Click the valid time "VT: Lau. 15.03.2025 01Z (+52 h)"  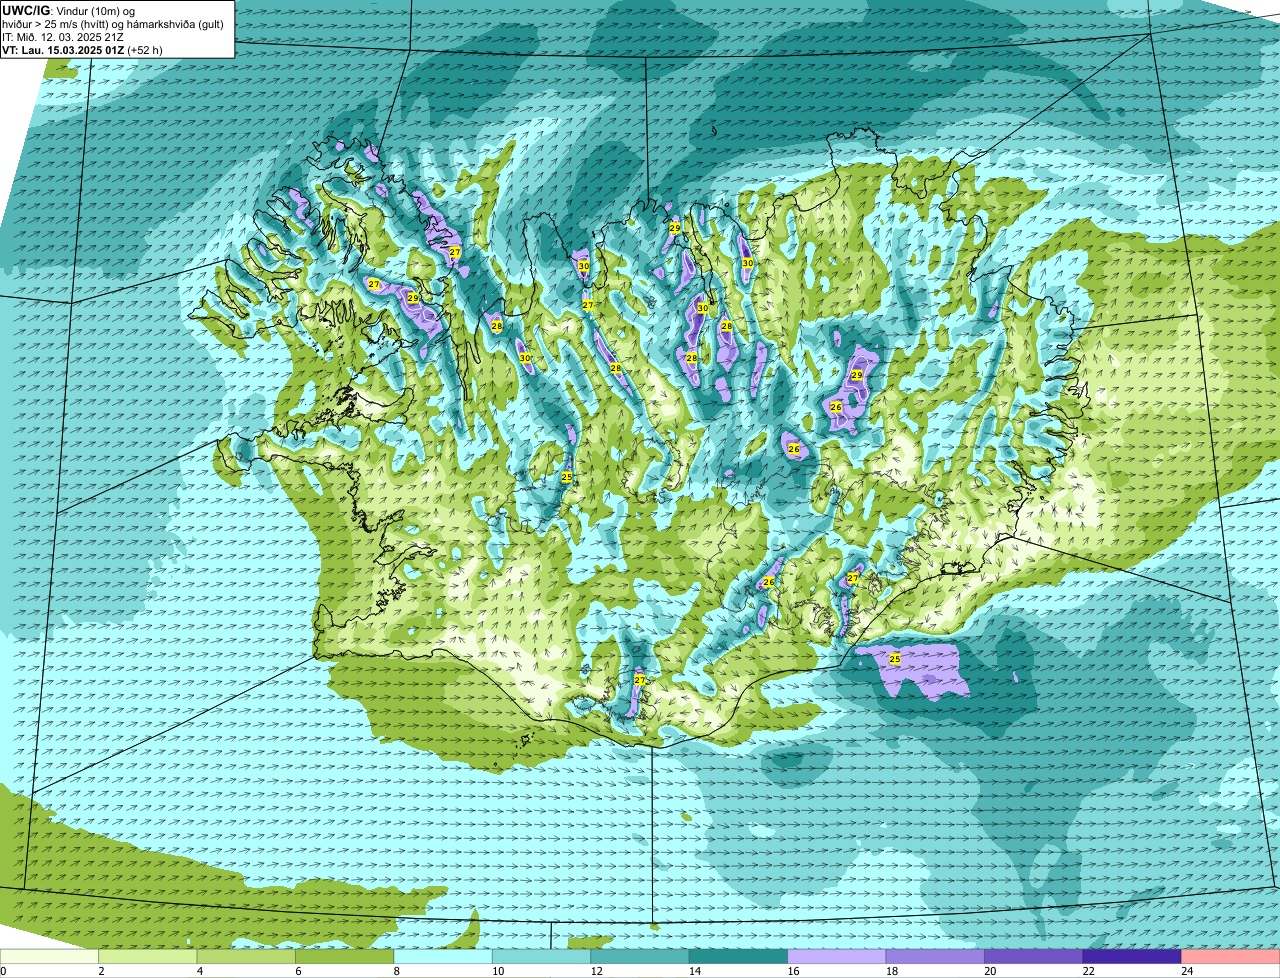(82, 50)
